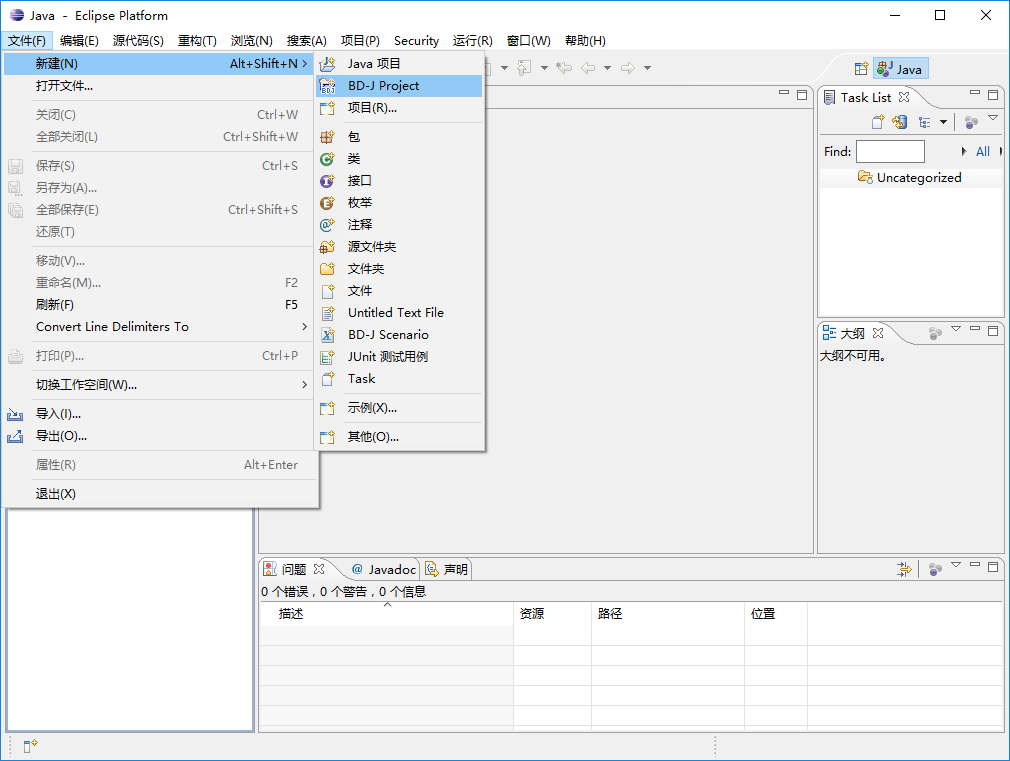This screenshot has width=1010, height=761.
Task: Click the 描述 column header
Action: click(386, 613)
